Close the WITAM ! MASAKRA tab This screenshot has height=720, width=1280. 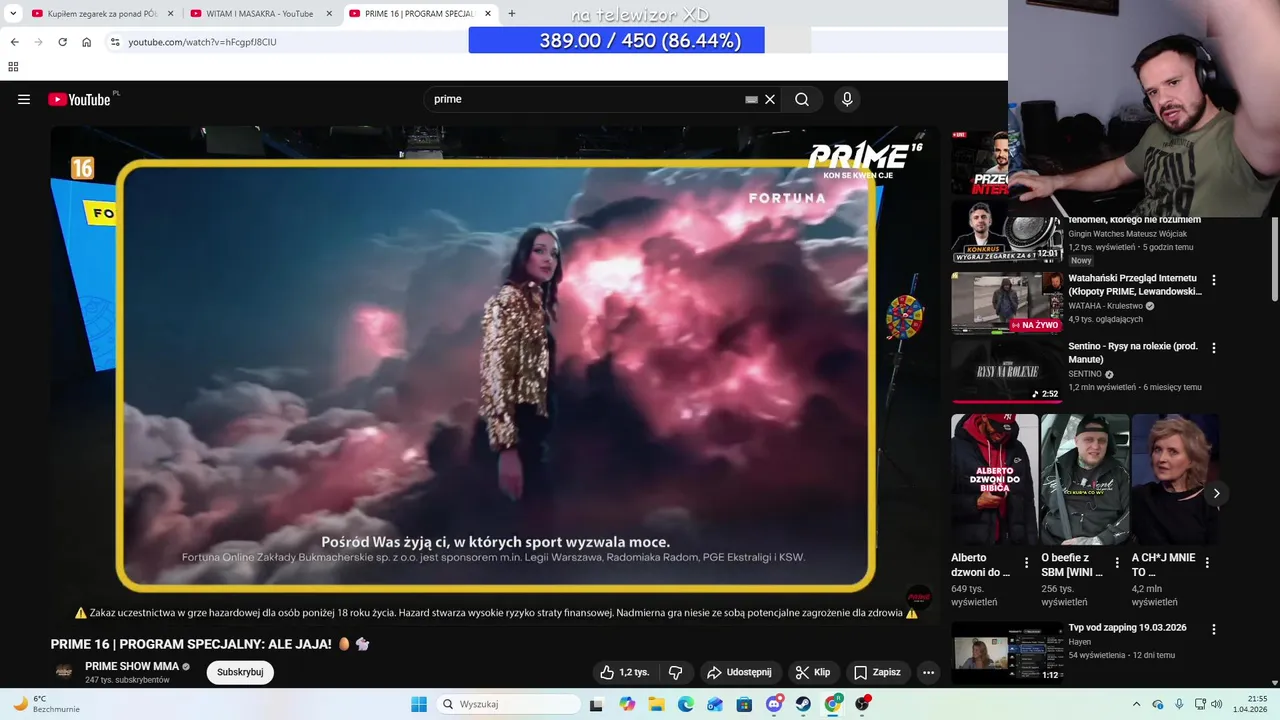(x=329, y=14)
